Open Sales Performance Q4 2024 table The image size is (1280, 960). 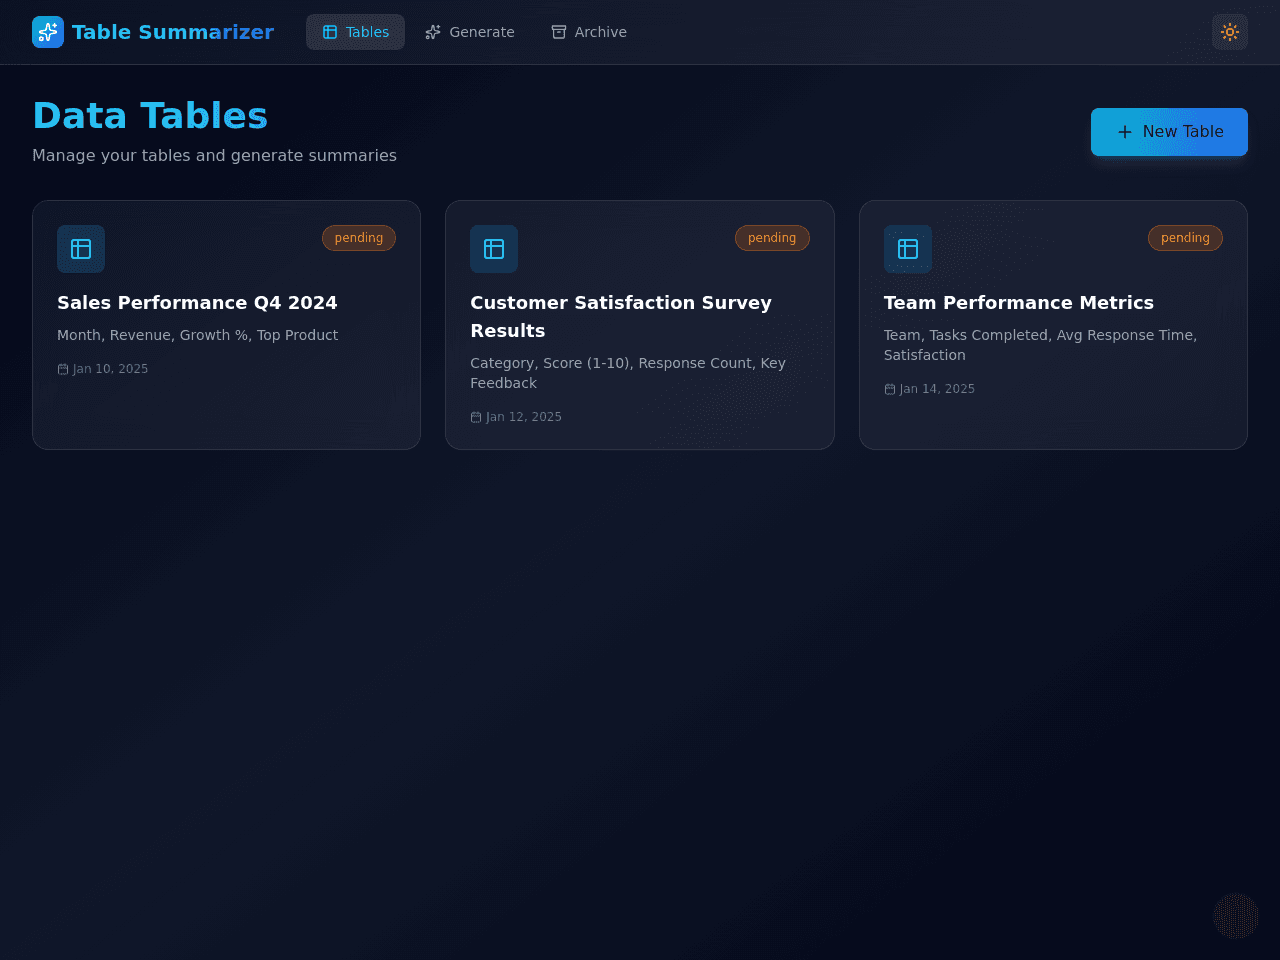(197, 303)
